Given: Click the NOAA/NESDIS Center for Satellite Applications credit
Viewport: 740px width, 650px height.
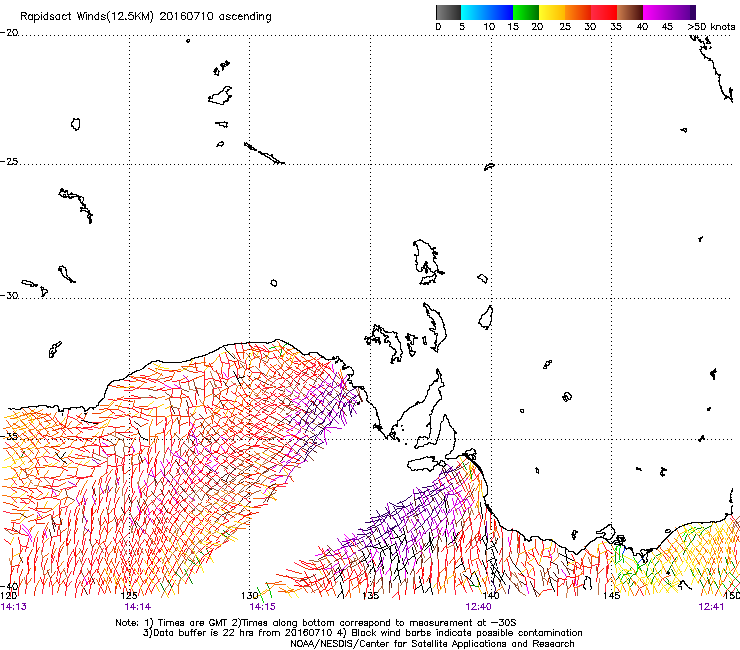Looking at the screenshot, I should click(432, 644).
